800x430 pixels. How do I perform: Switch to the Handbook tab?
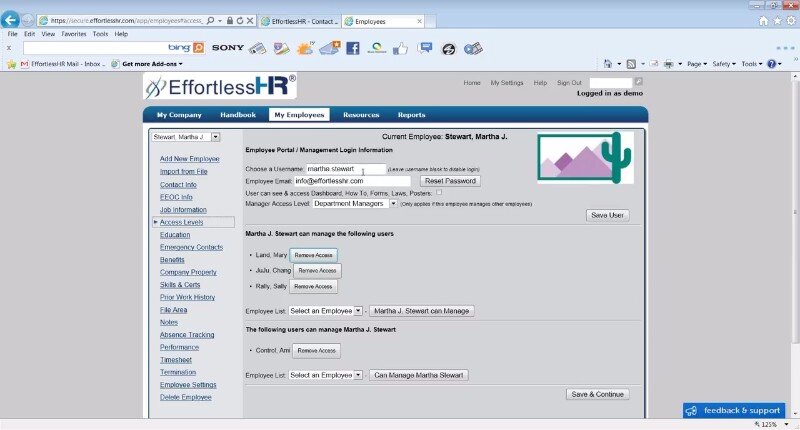pos(238,115)
